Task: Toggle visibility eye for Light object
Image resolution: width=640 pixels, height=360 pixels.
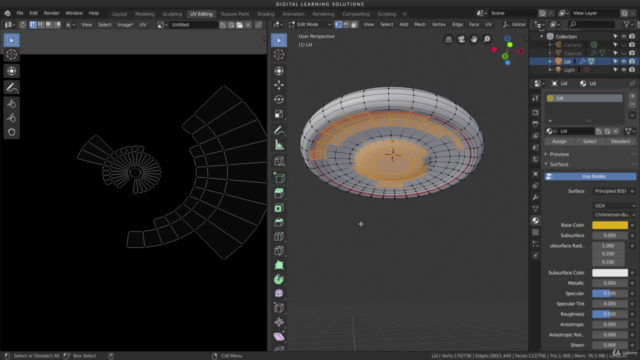Action: 624,70
